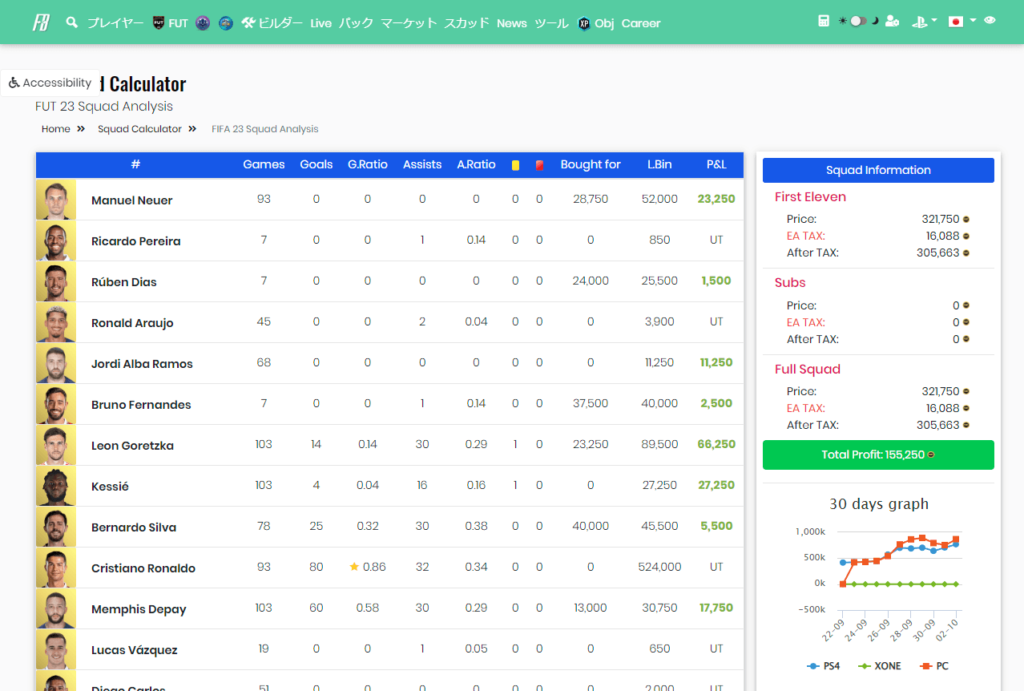
Task: Select the Total Profit: 155,250 button
Action: tap(878, 455)
